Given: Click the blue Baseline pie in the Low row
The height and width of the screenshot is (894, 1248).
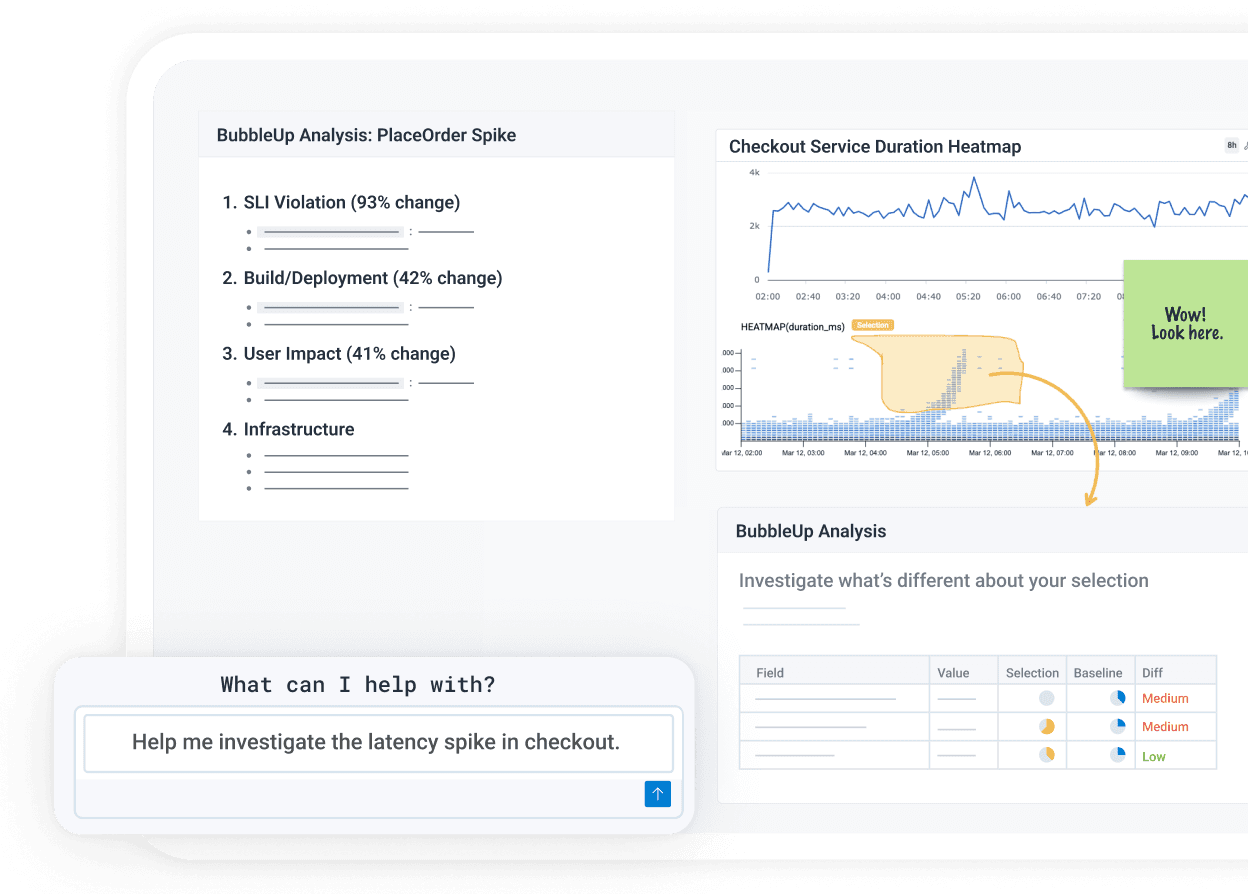Looking at the screenshot, I should 1117,755.
